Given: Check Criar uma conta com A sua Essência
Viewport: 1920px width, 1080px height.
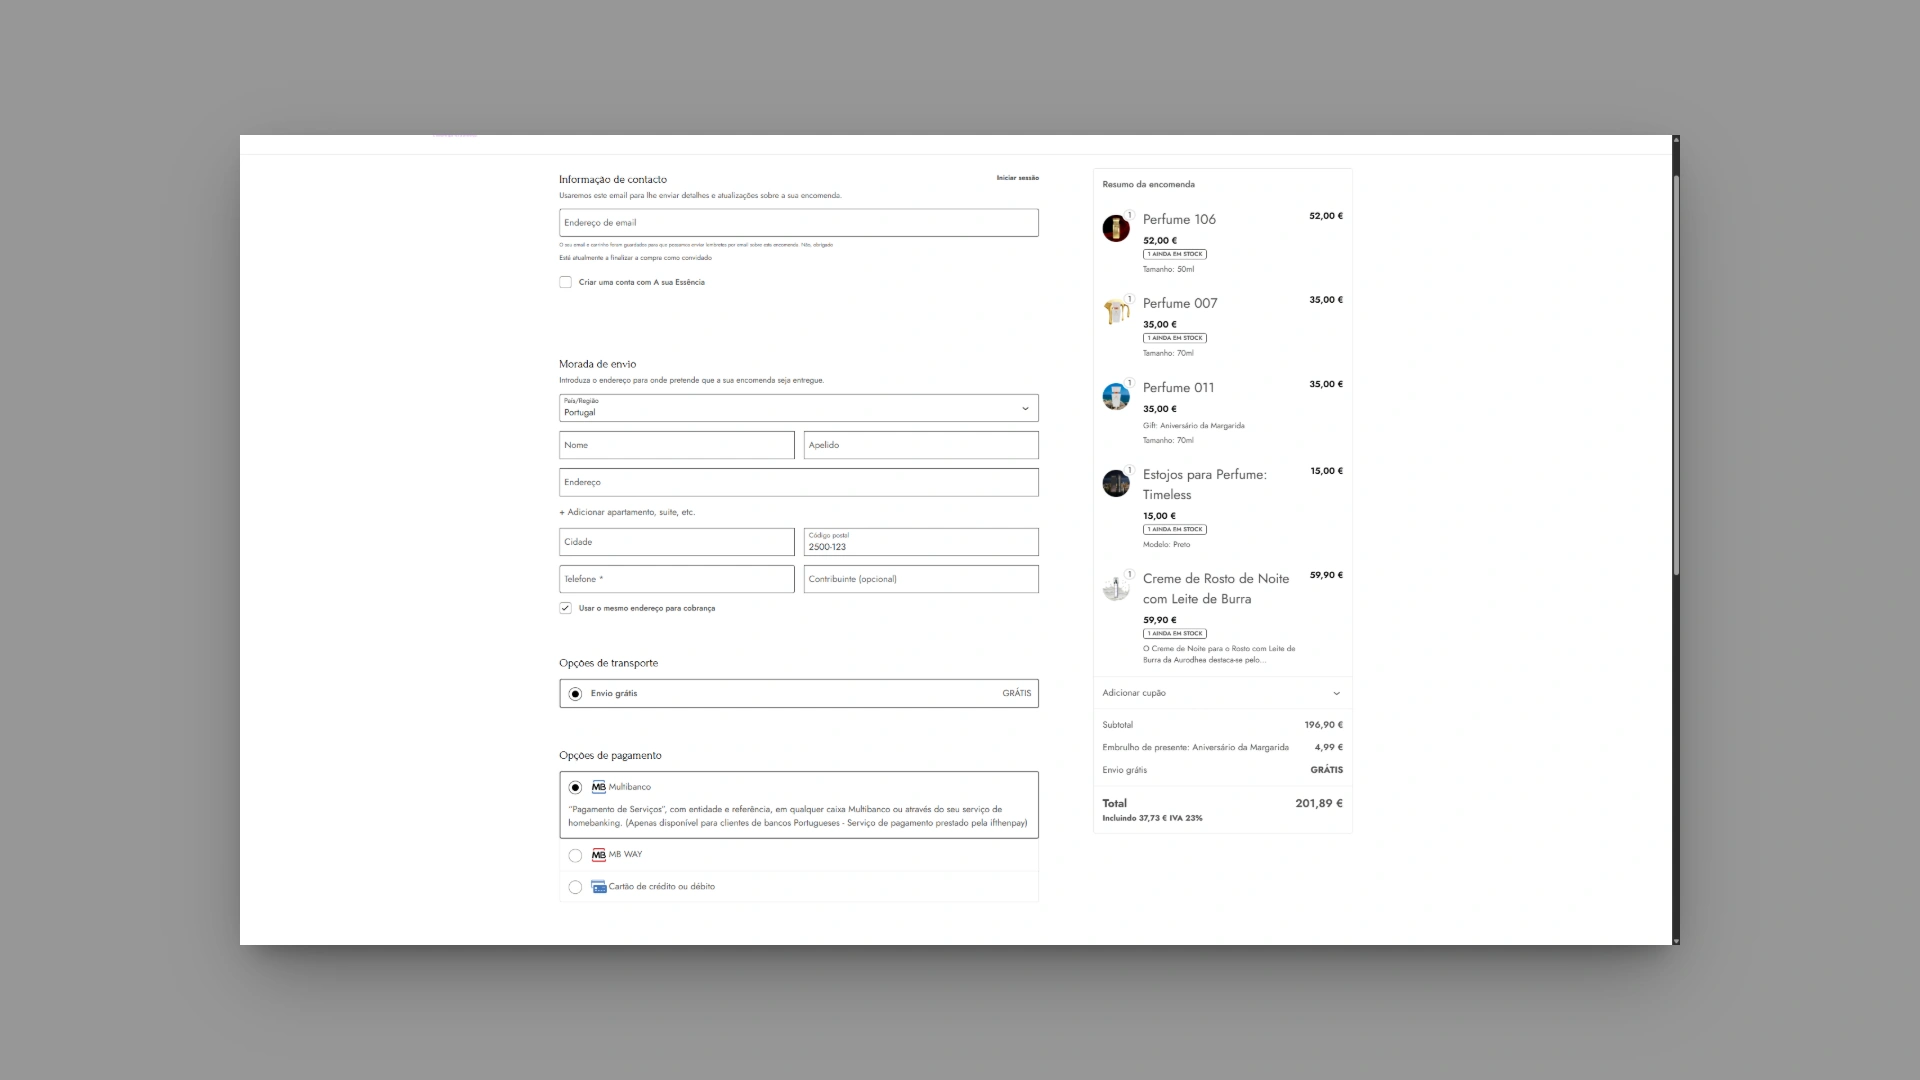Looking at the screenshot, I should 566,282.
